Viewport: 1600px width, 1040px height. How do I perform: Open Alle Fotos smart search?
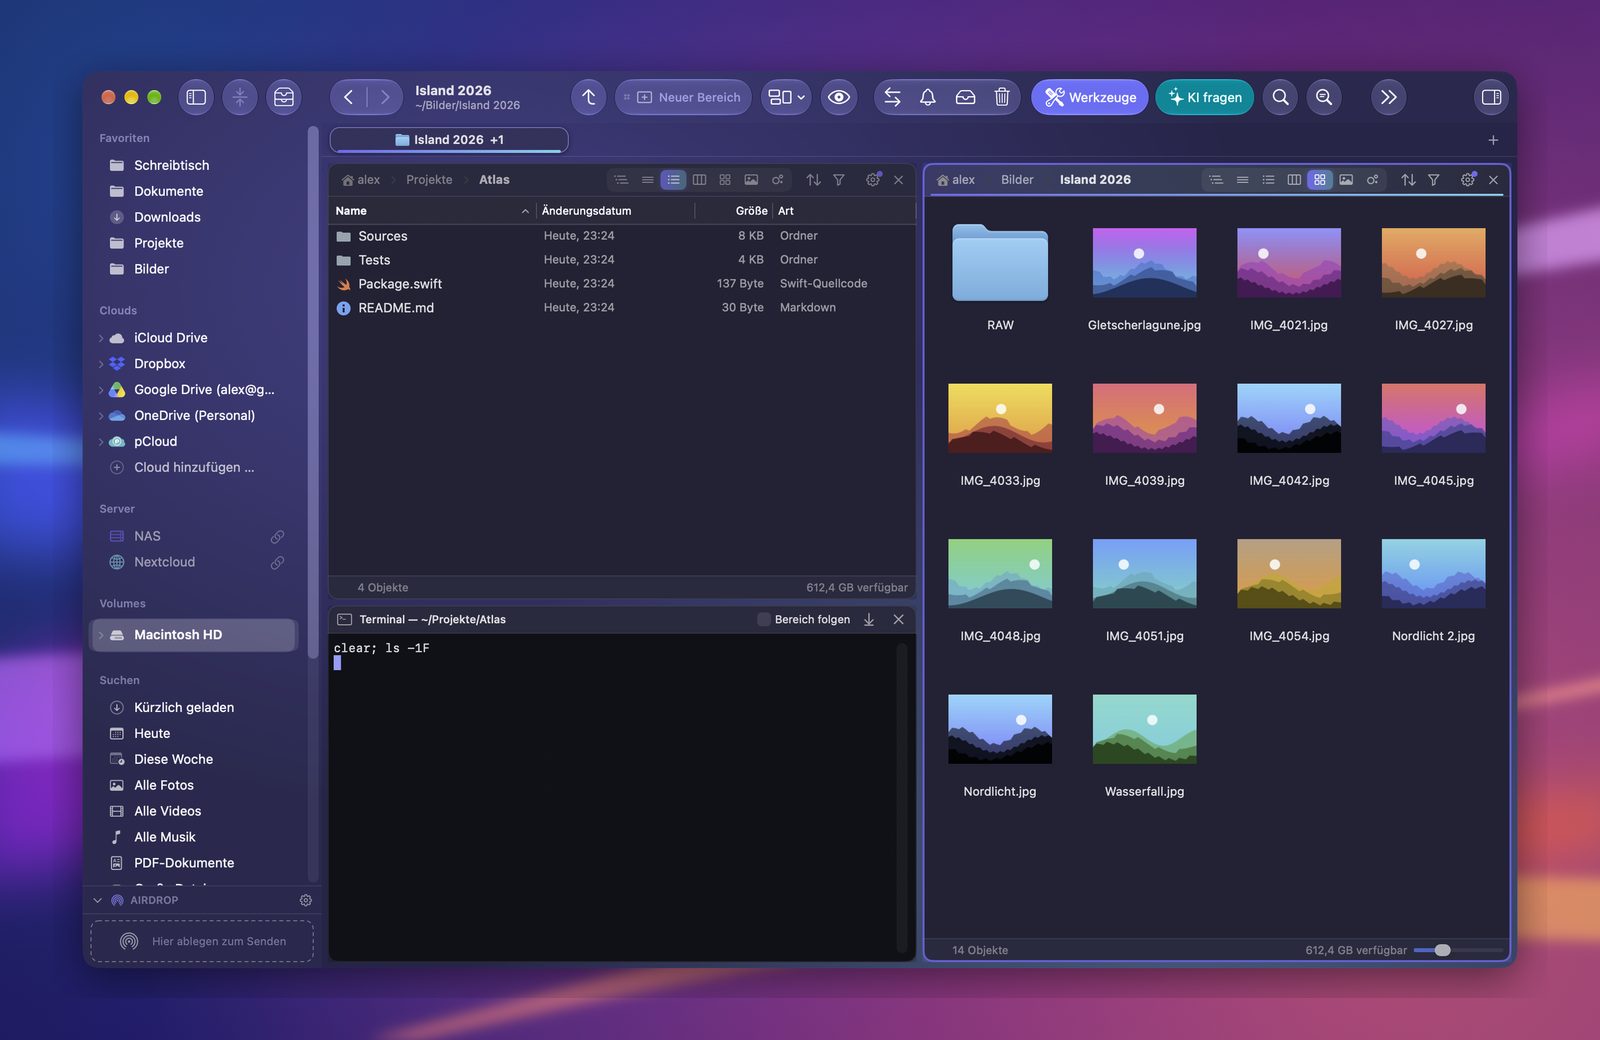pos(151,785)
